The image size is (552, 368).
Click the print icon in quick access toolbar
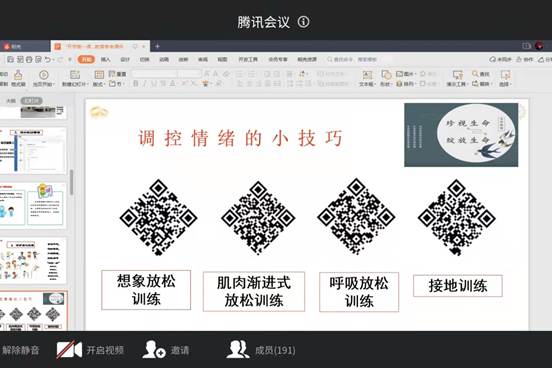(29, 59)
